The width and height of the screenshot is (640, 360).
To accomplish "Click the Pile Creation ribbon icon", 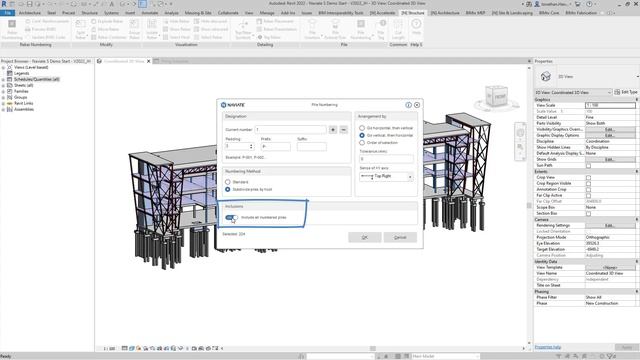I will tap(312, 25).
